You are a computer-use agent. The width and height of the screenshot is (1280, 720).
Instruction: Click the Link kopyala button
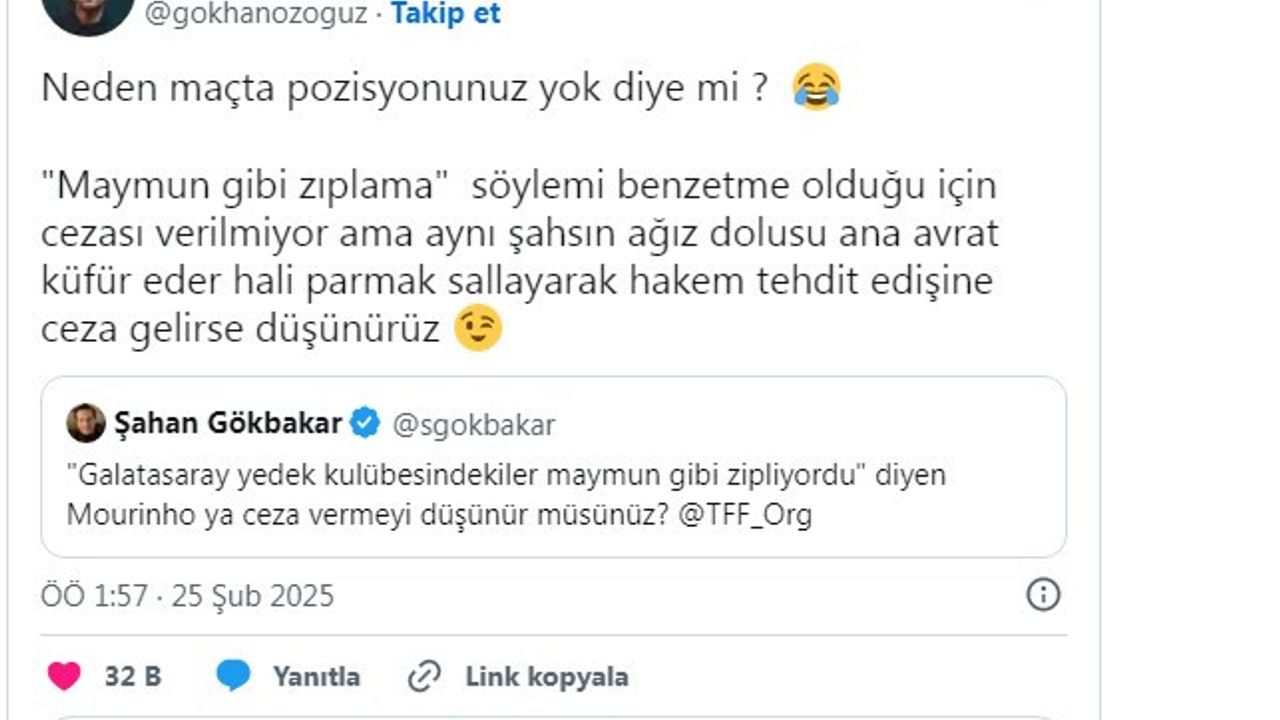pos(546,677)
